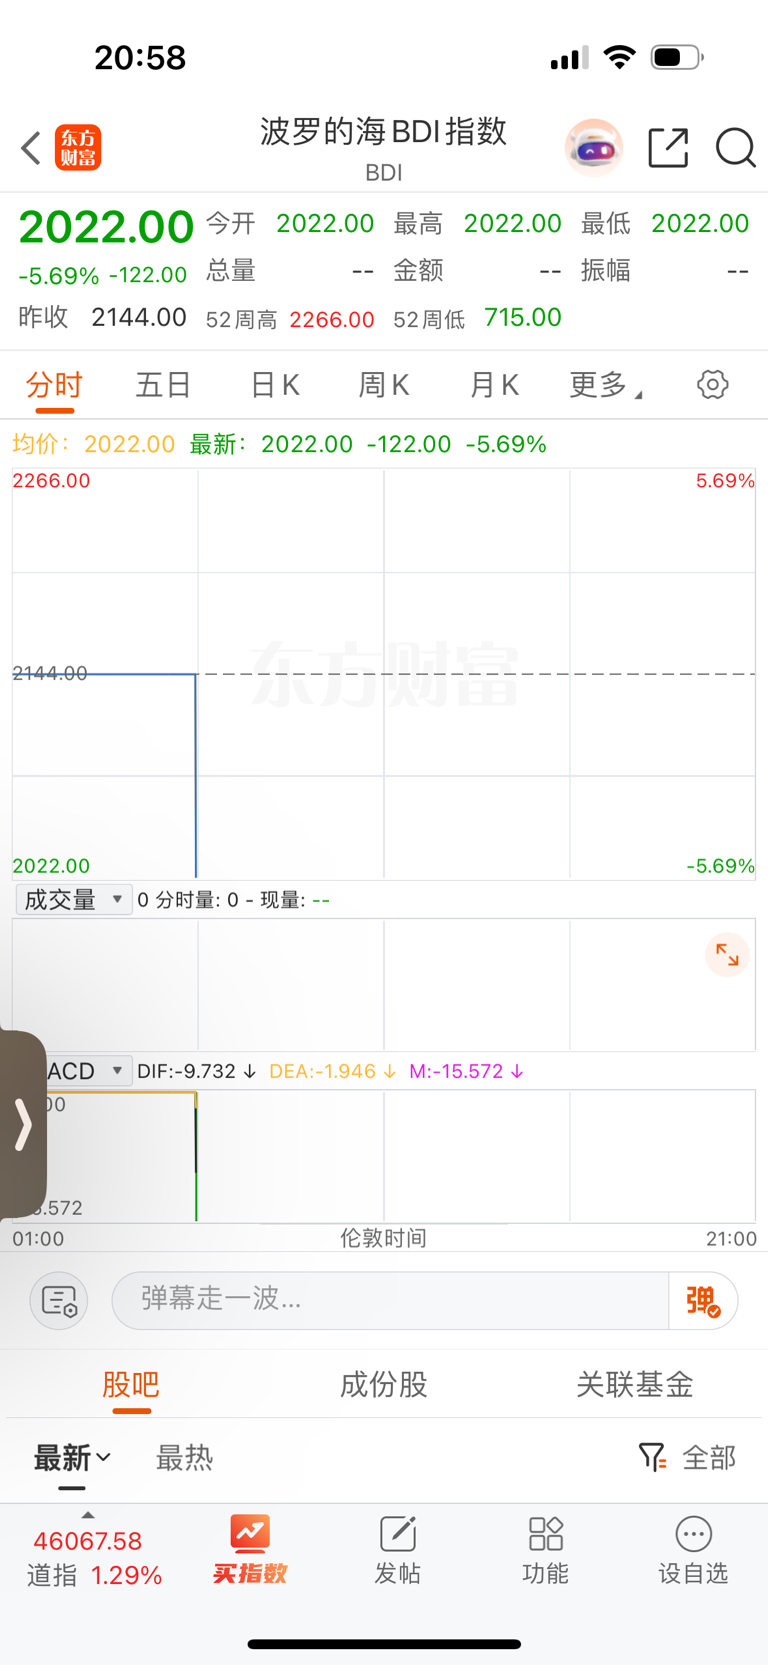
Task: Switch to the 日K tab
Action: click(x=274, y=385)
